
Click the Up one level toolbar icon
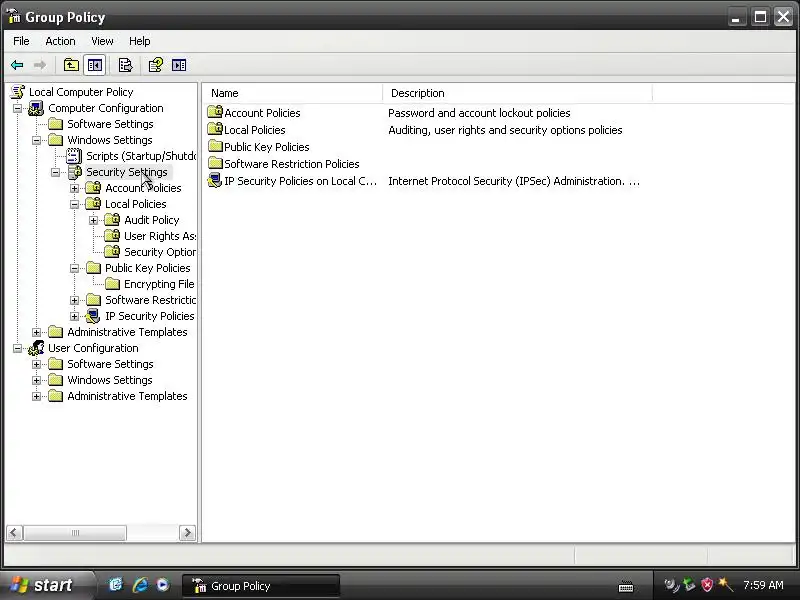[x=71, y=65]
